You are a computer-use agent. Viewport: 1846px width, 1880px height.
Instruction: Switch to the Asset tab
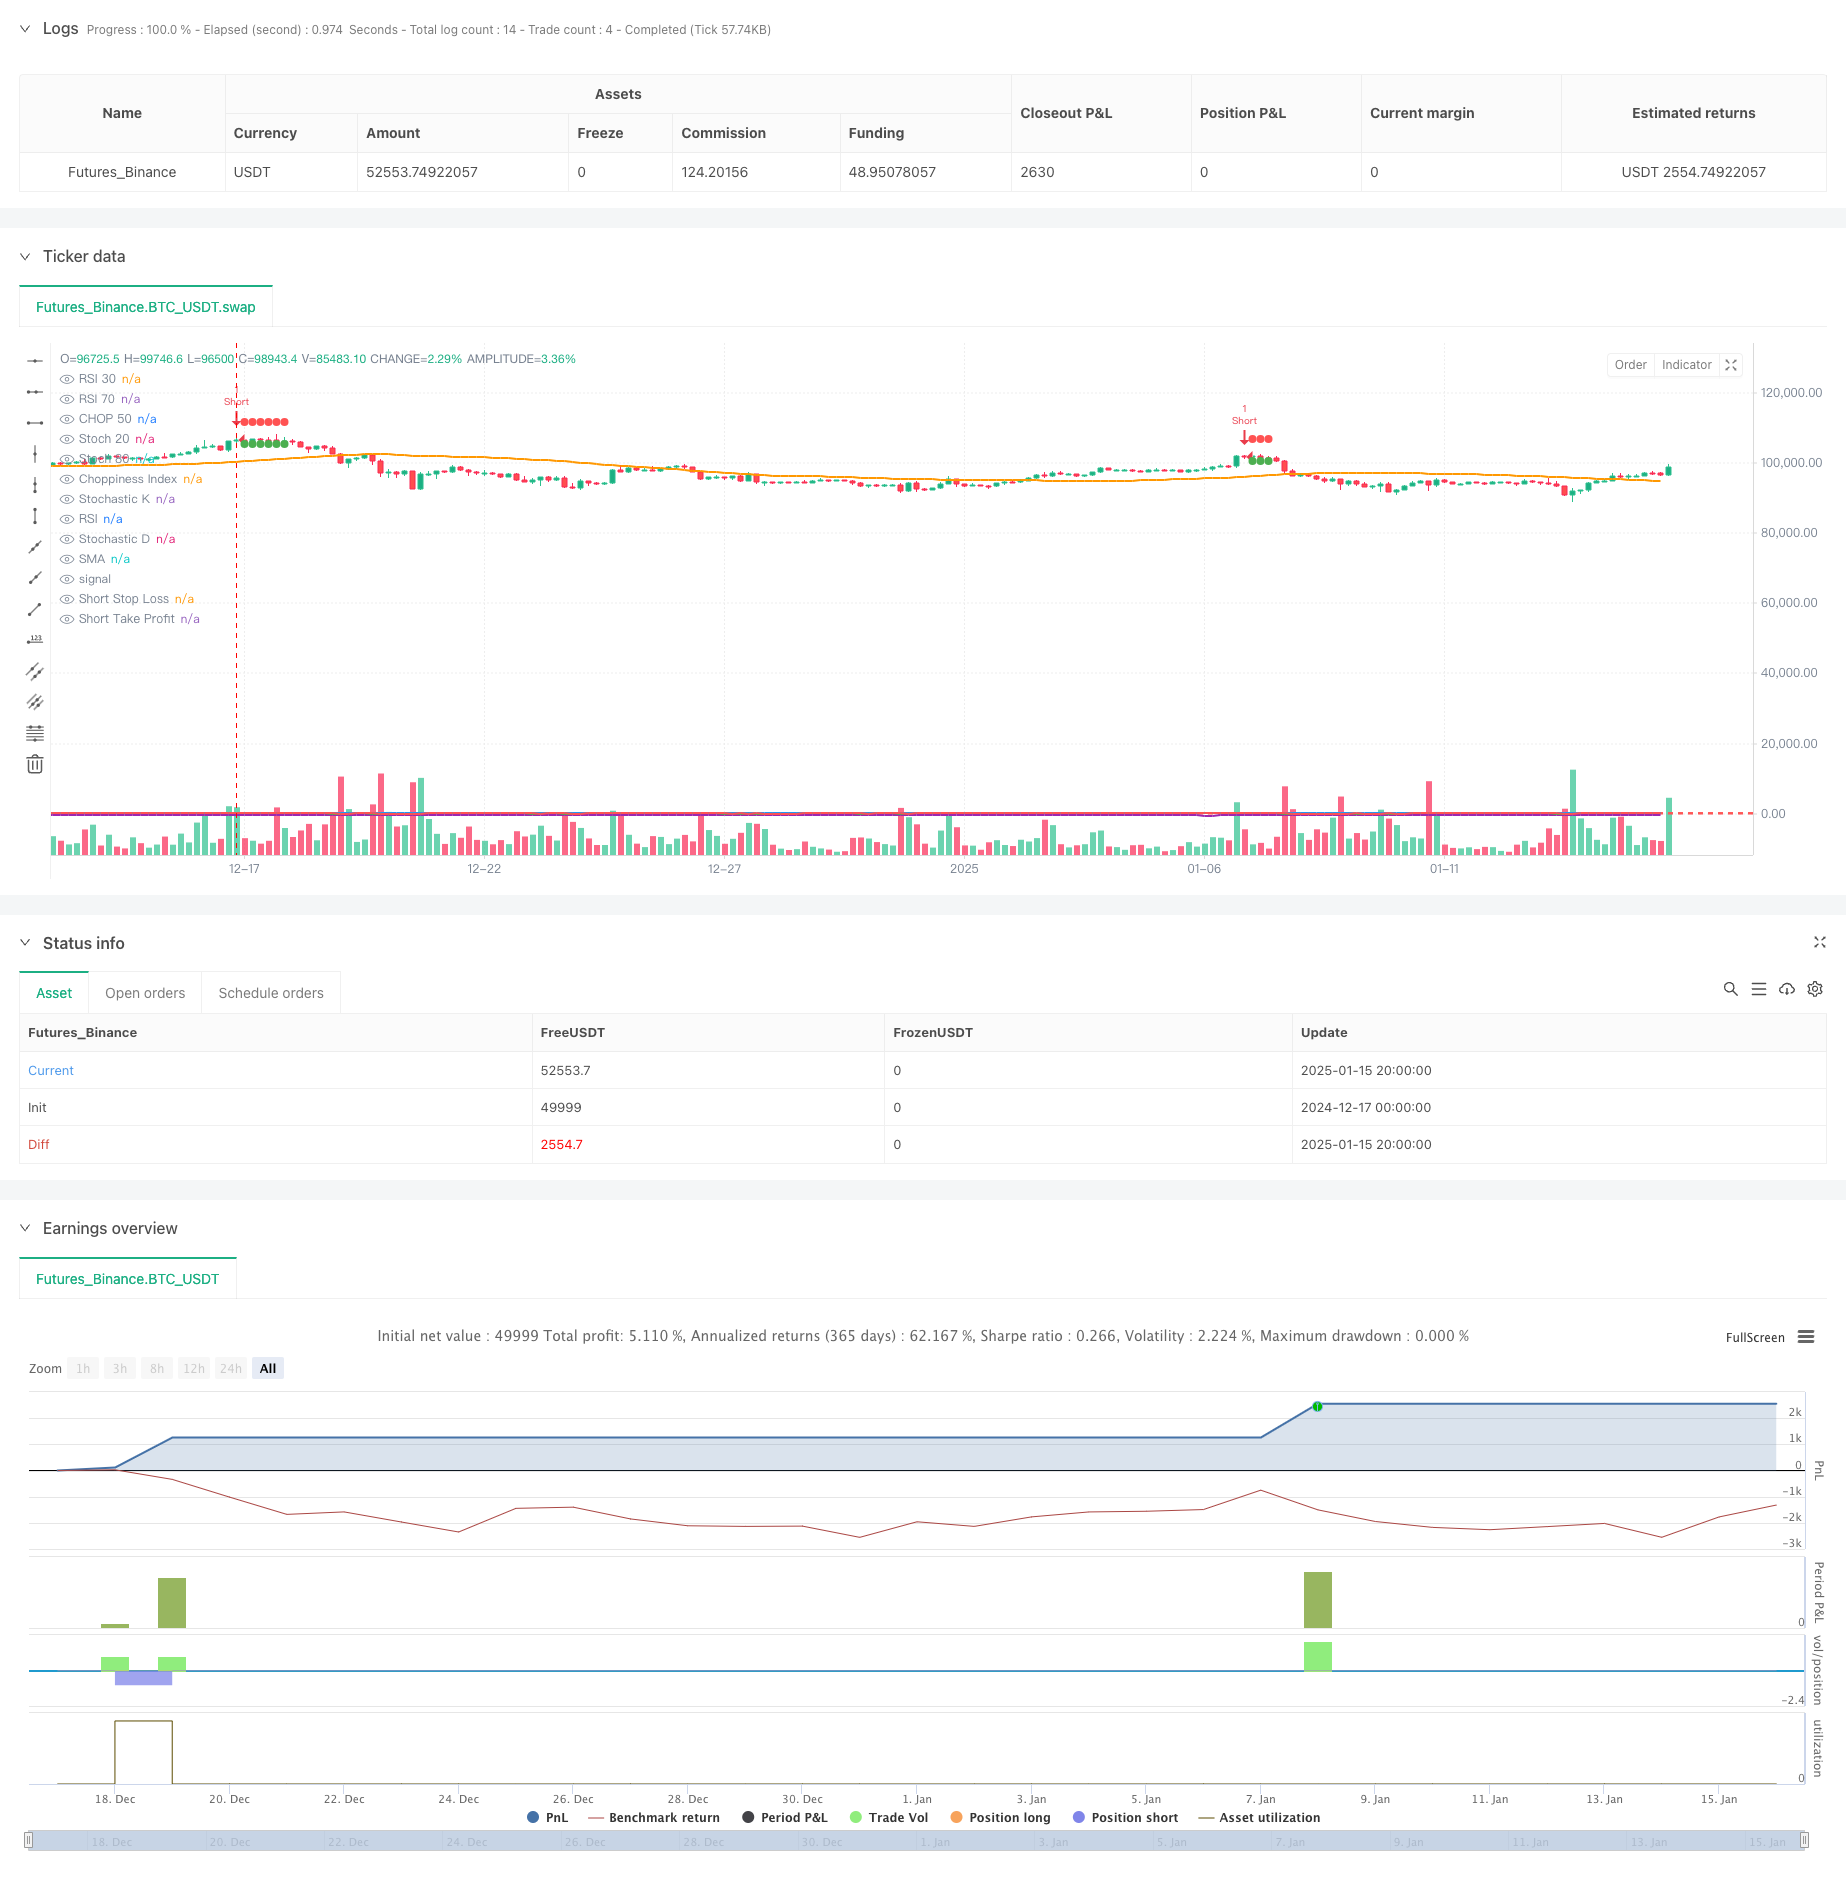point(54,993)
